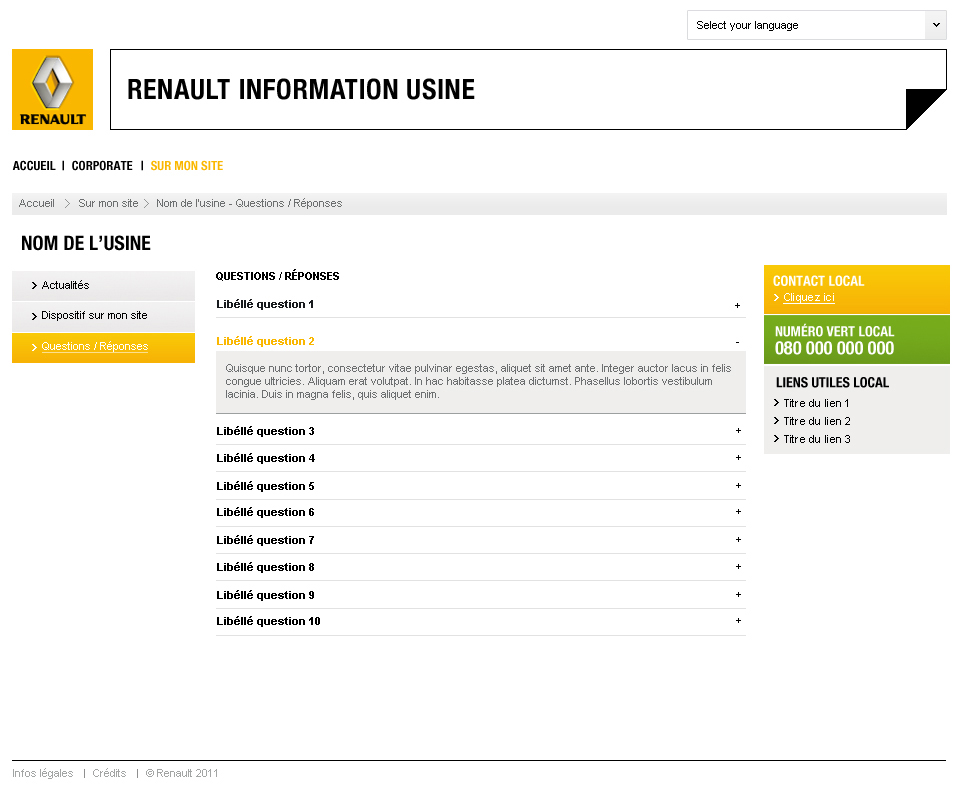
Task: Select the SUR MON SITE menu item
Action: tap(187, 166)
